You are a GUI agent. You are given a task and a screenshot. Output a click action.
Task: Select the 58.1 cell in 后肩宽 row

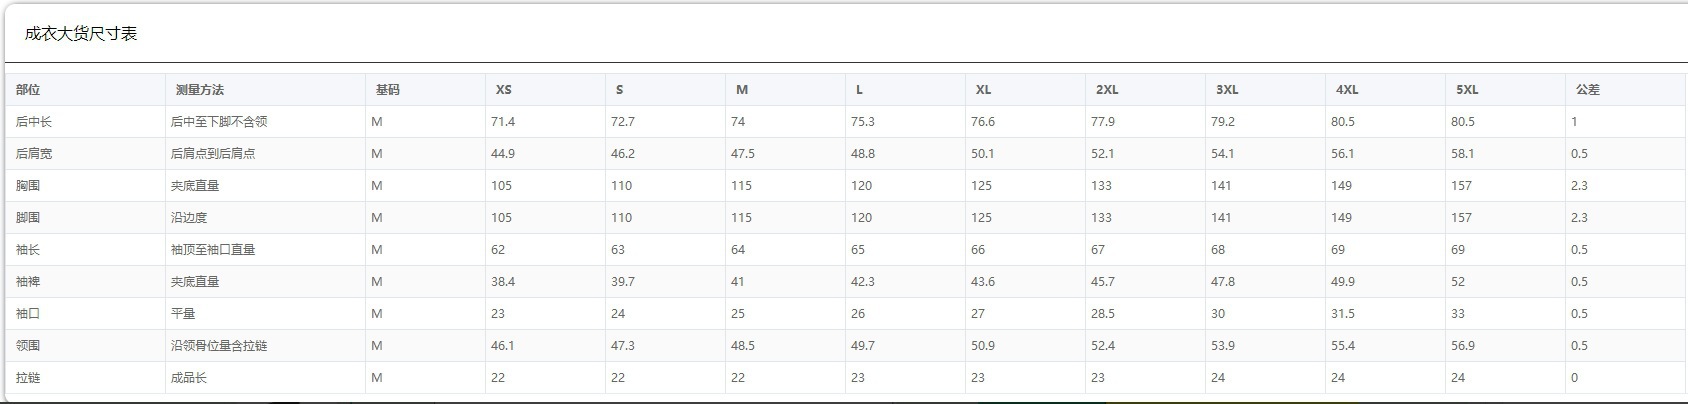1463,154
